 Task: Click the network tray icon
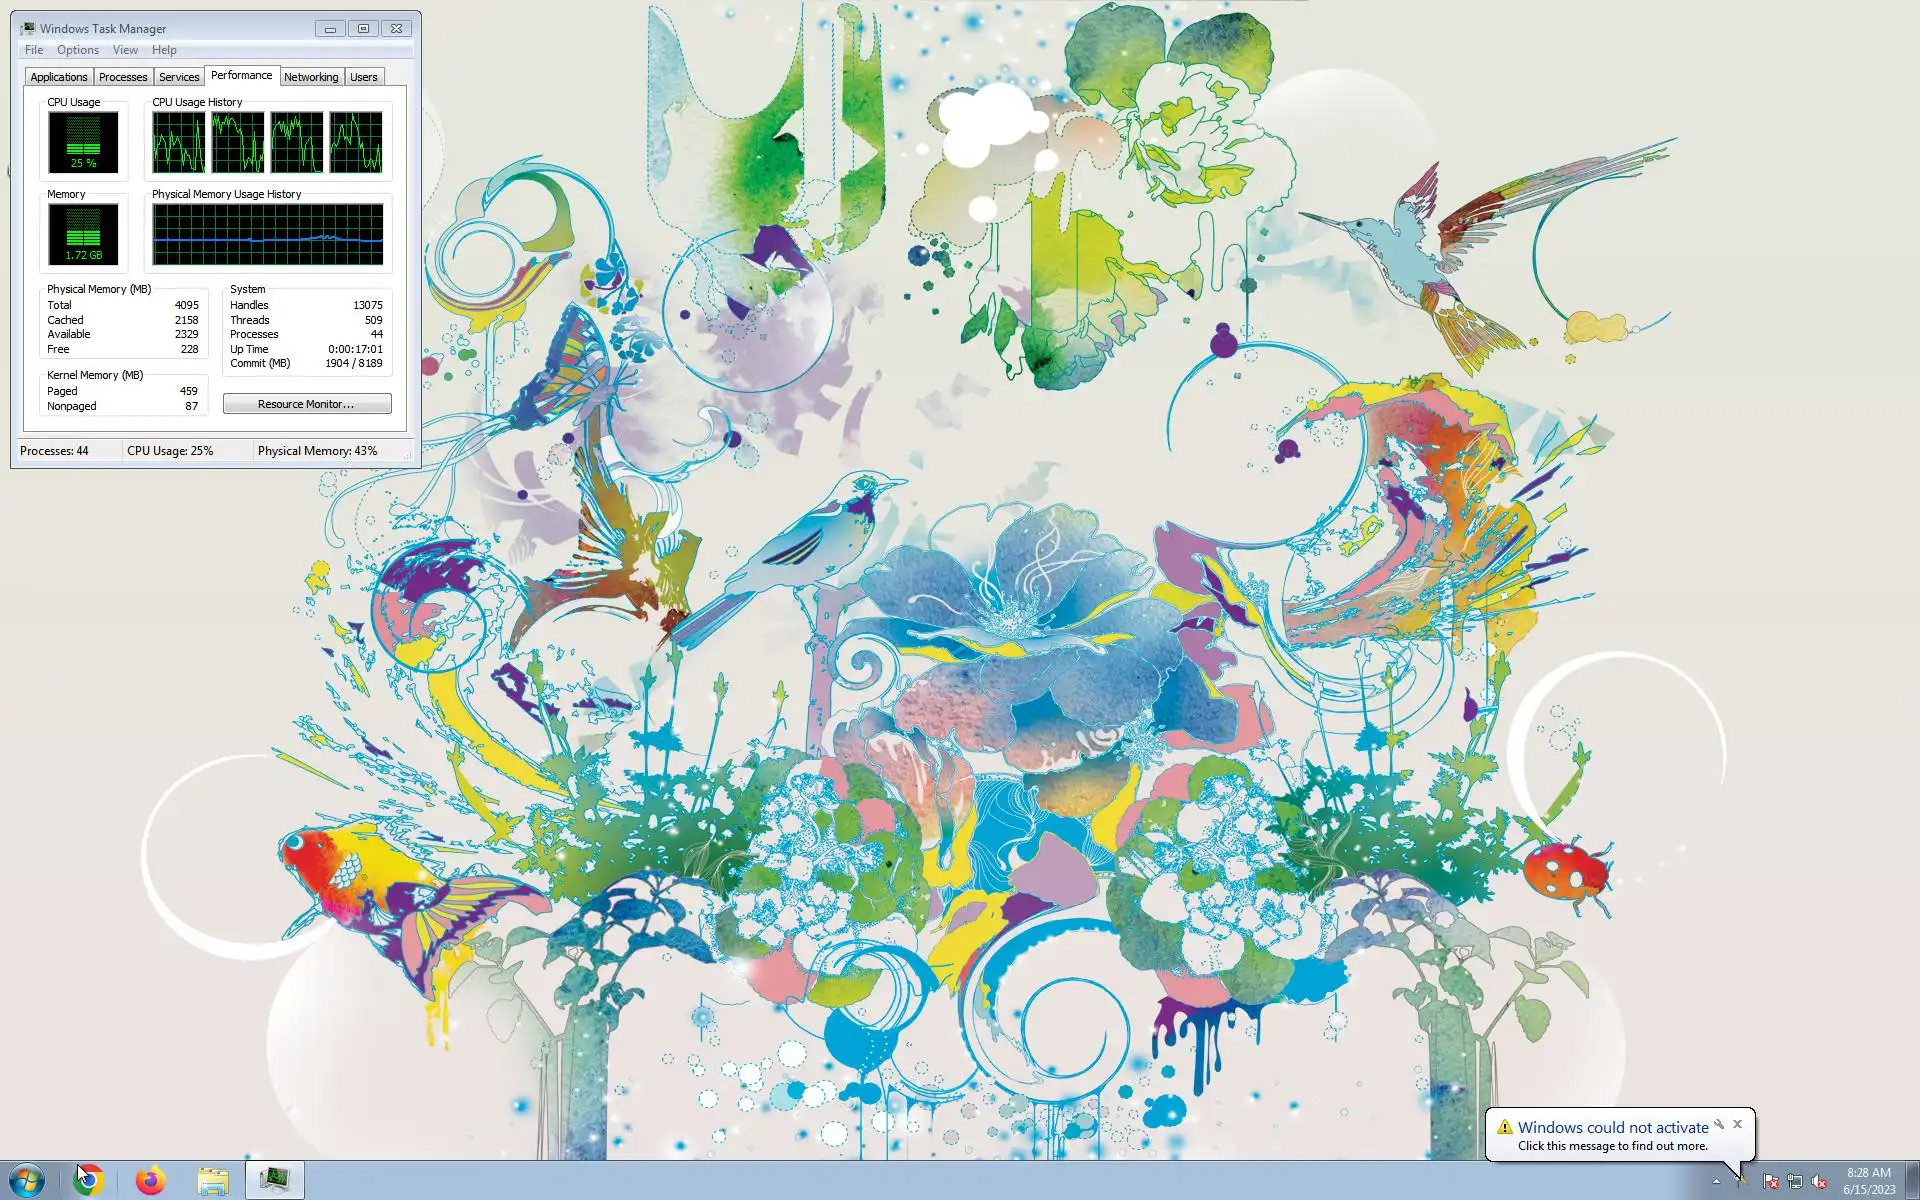[1795, 1182]
